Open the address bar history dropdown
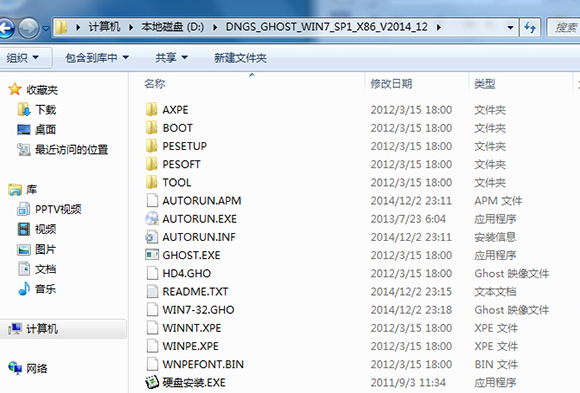 click(510, 27)
